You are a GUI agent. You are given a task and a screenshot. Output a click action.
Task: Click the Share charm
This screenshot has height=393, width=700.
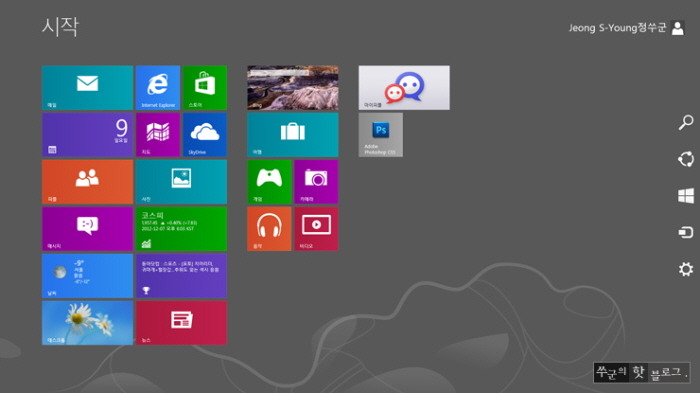click(686, 159)
